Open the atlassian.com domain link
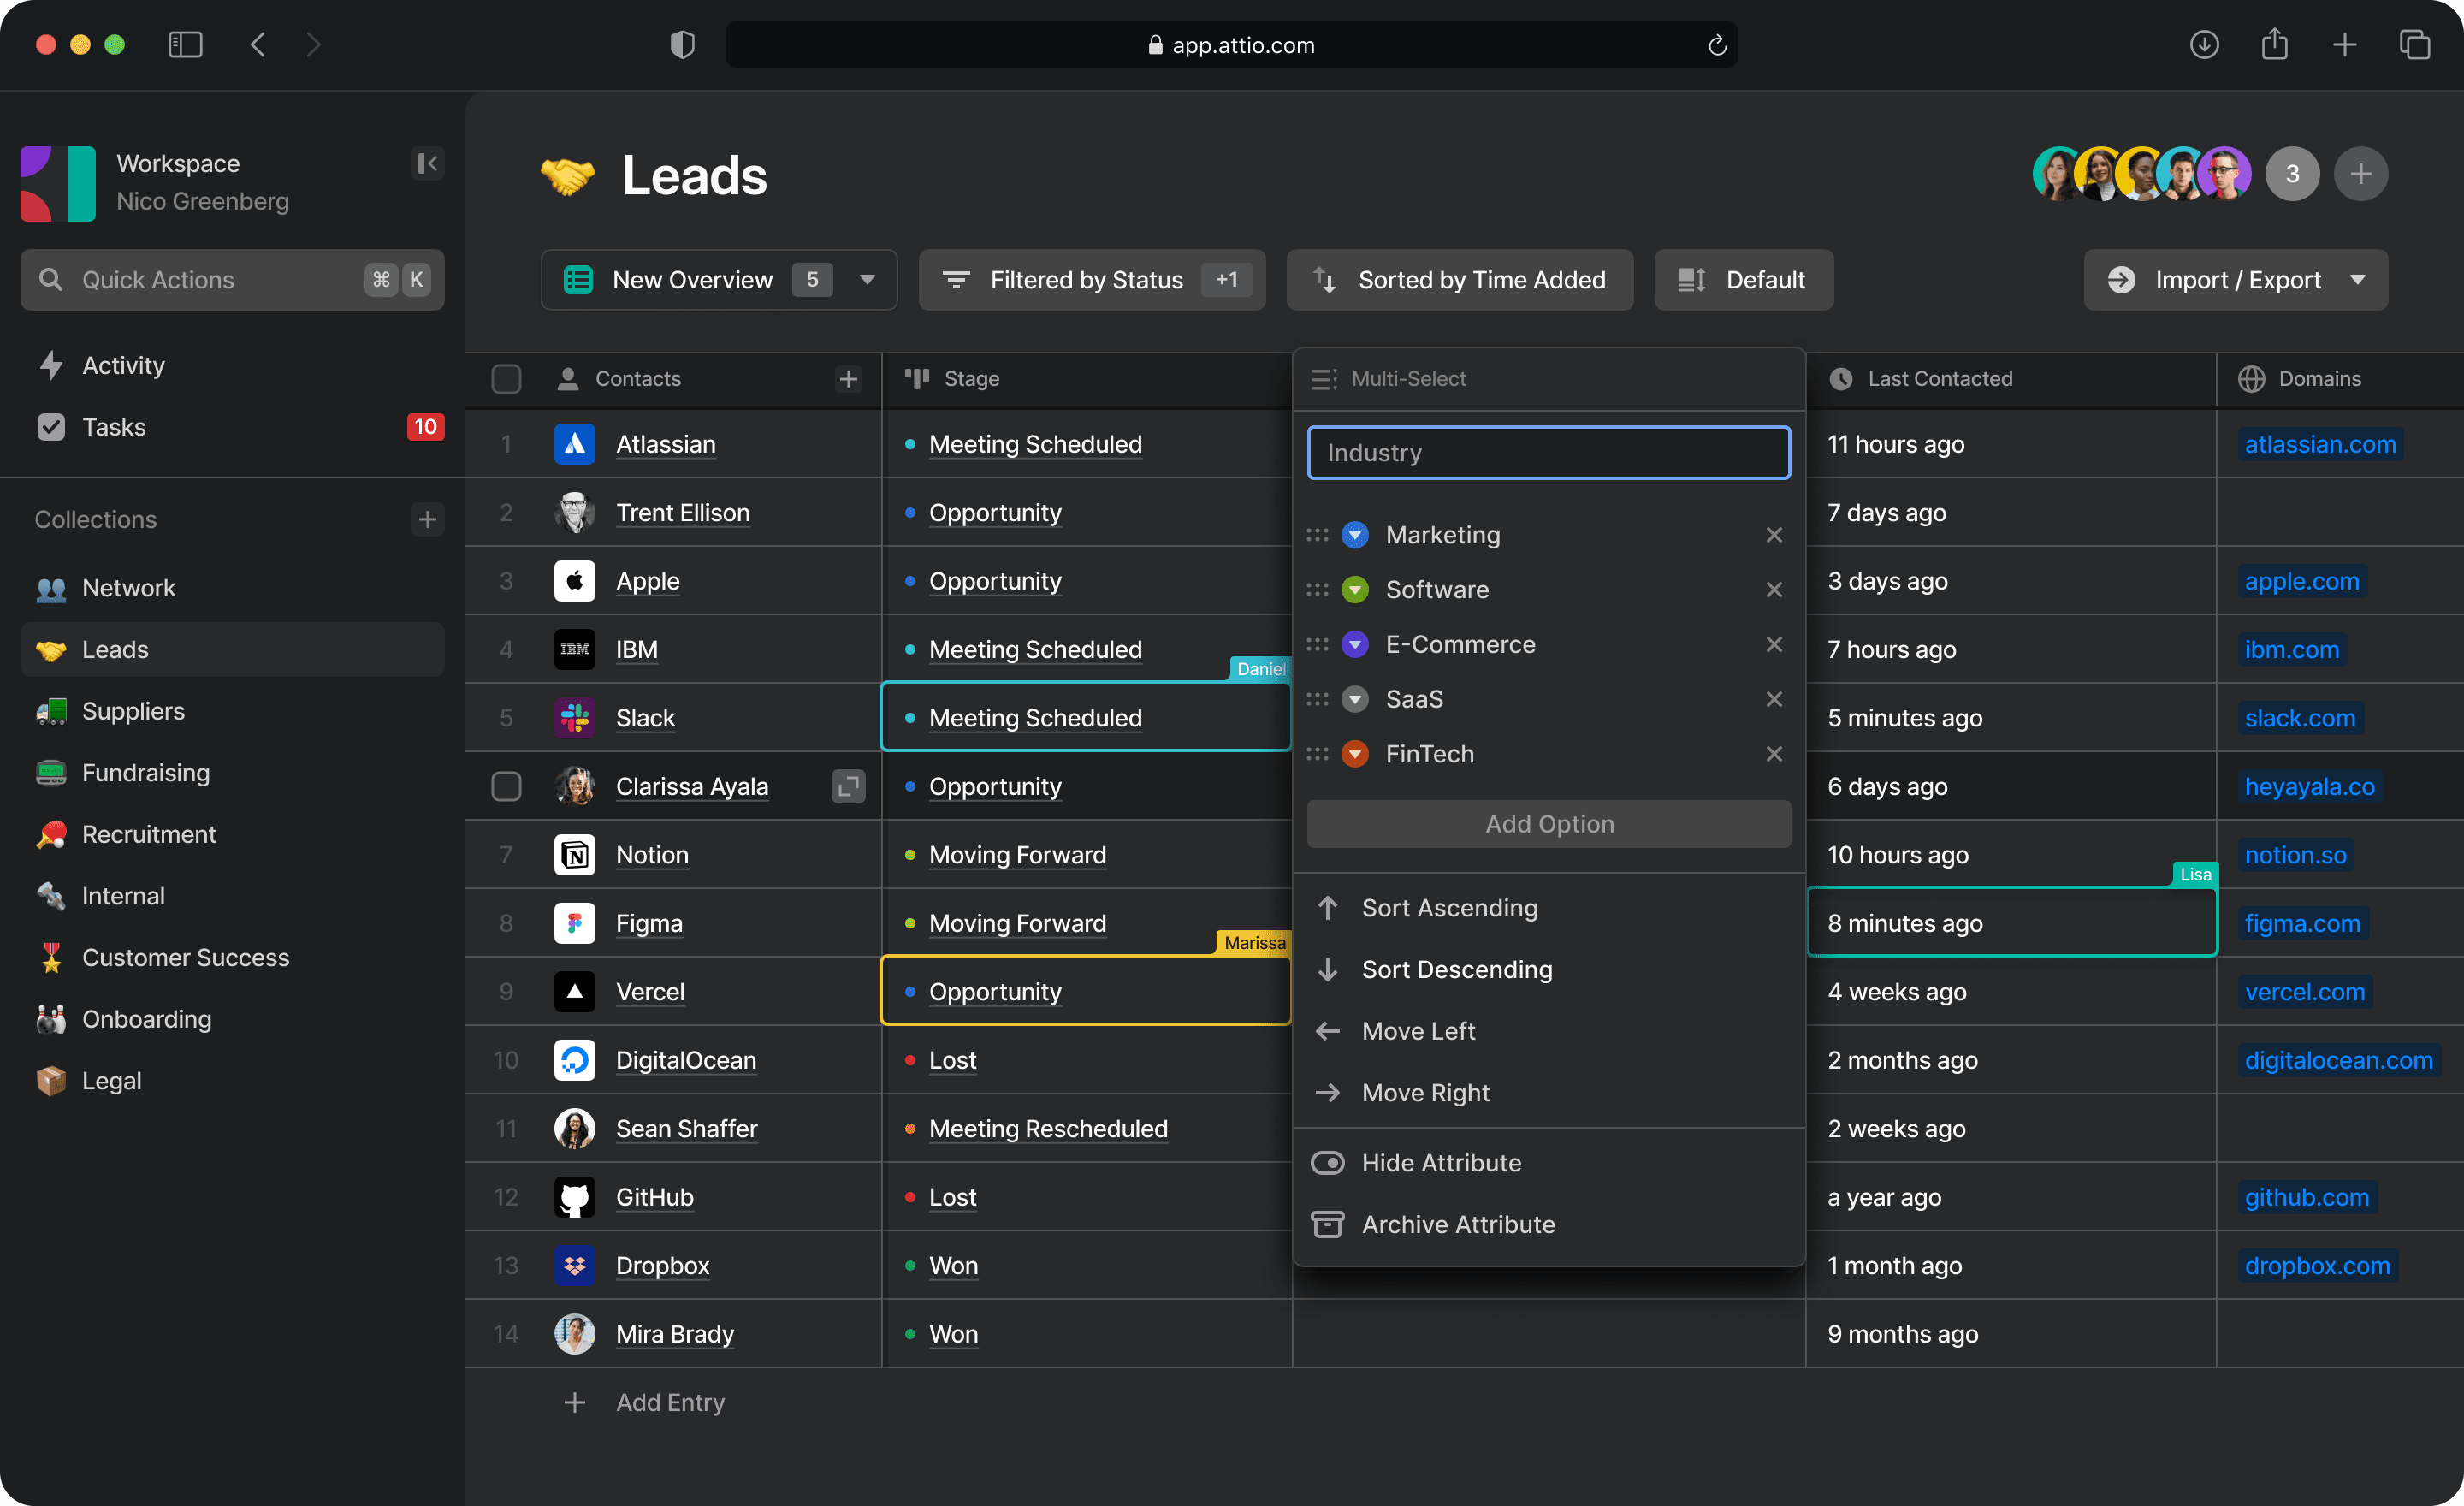This screenshot has width=2464, height=1506. (2319, 444)
